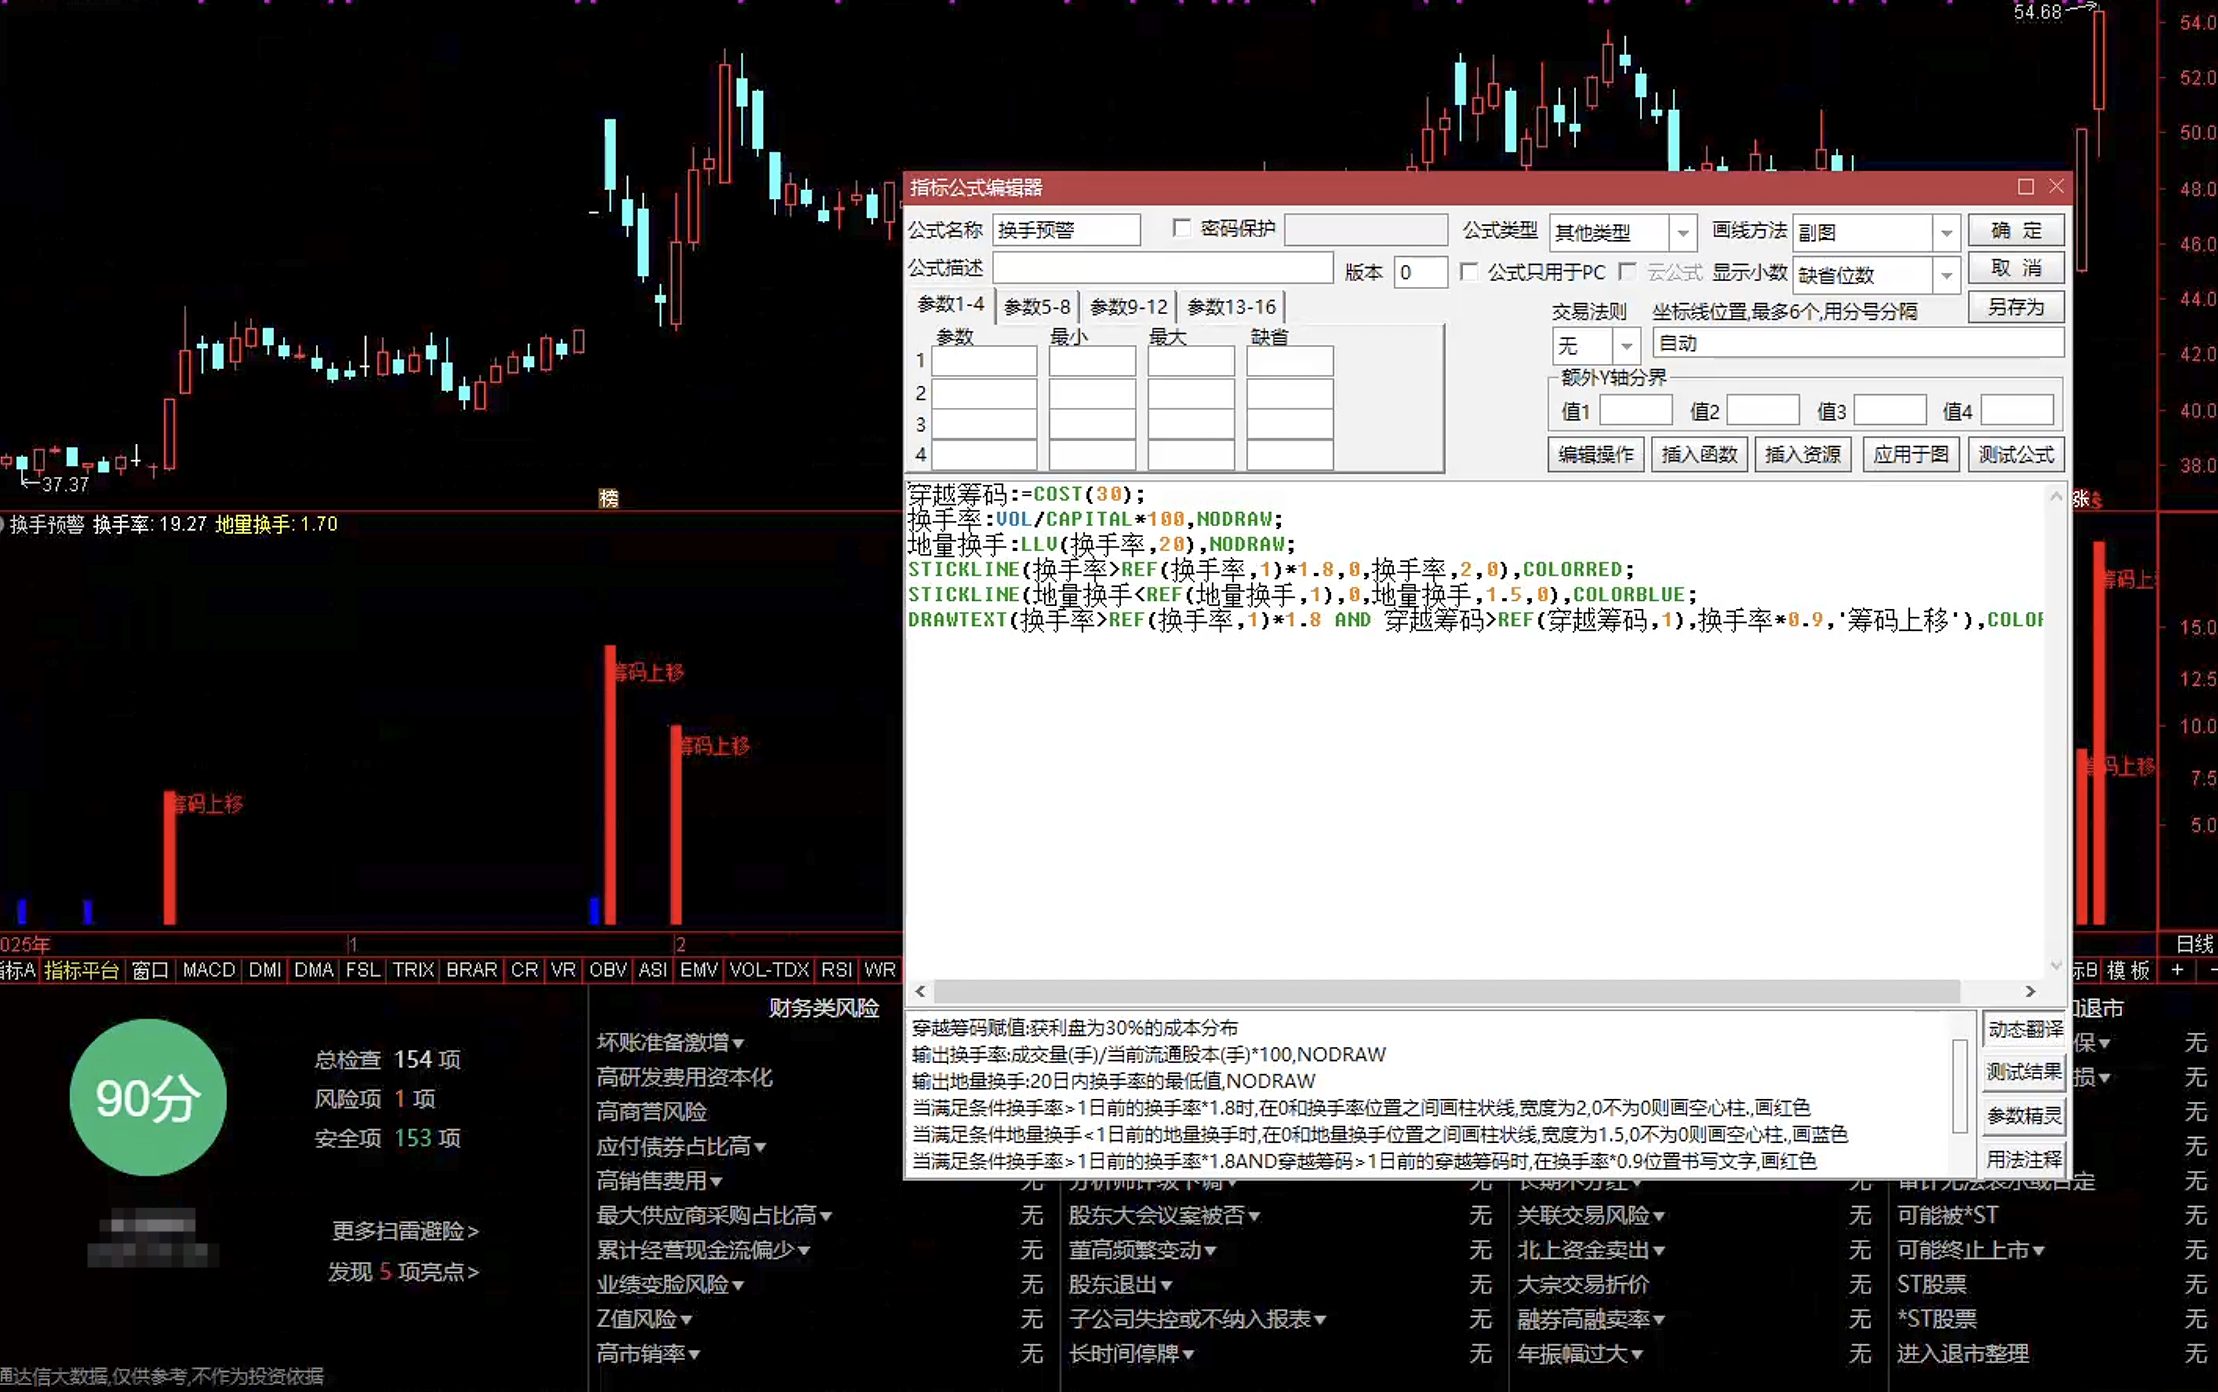Click the 测试结果 button

(2025, 1073)
